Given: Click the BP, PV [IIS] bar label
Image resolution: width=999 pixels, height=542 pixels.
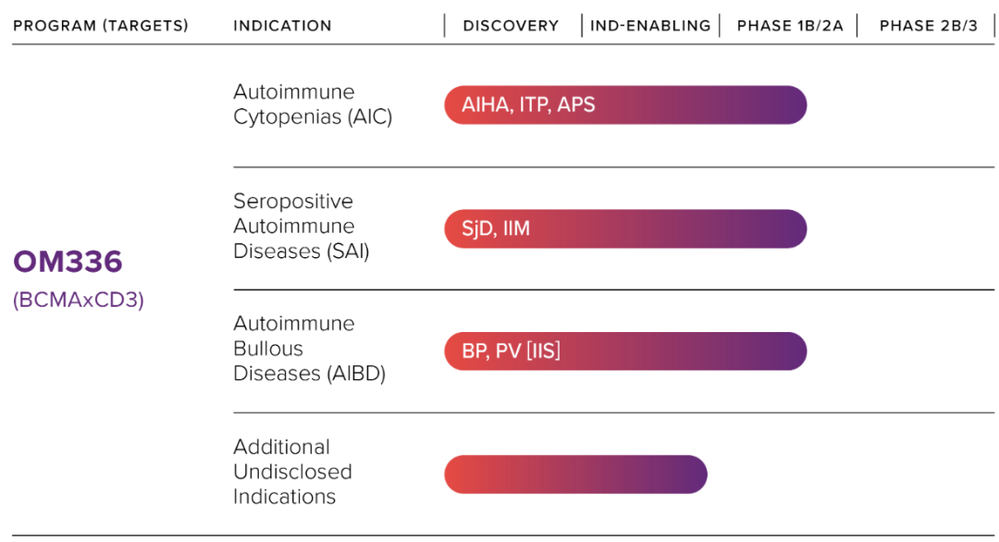Looking at the screenshot, I should 511,351.
